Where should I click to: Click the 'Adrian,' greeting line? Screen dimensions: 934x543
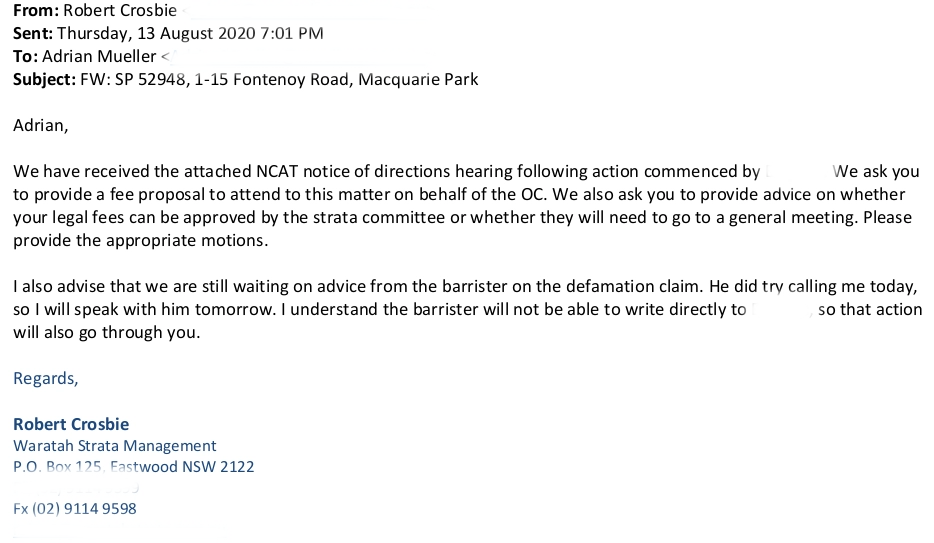41,126
